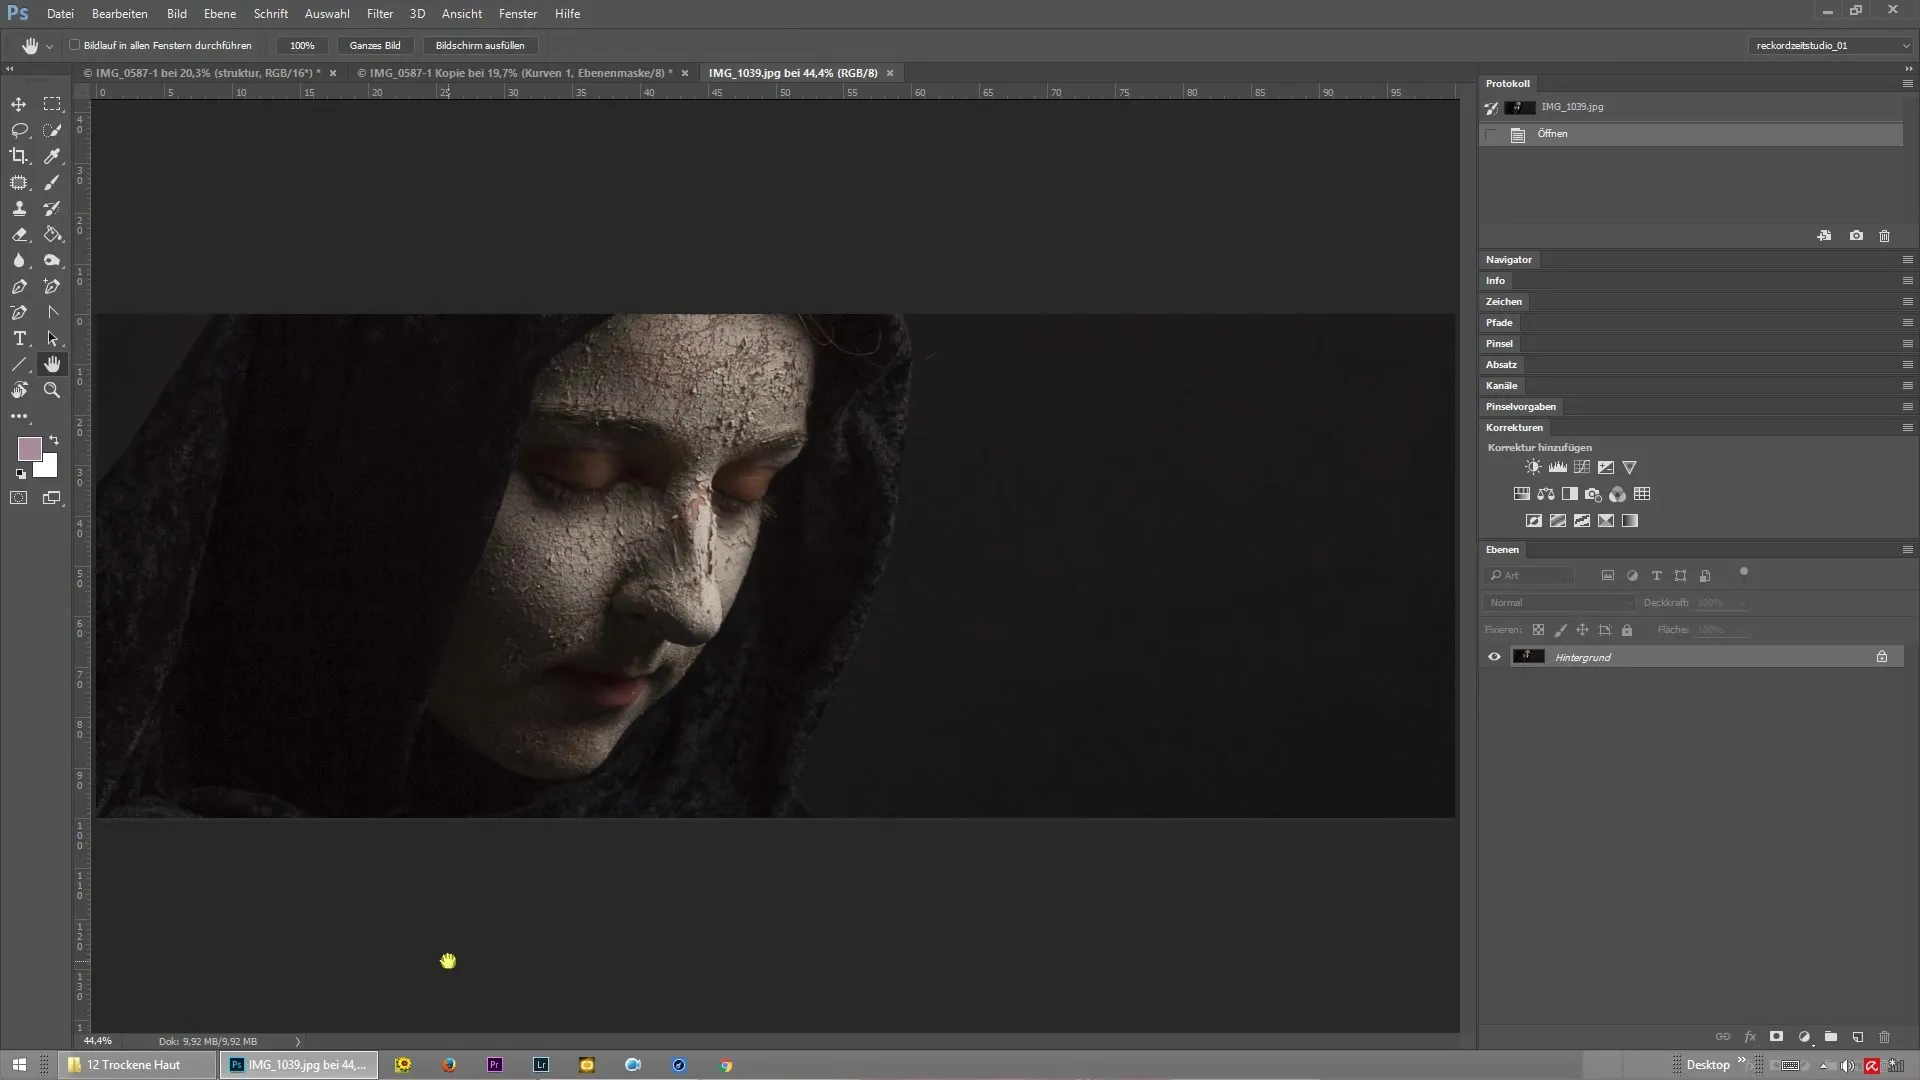Select the Type tool
Image resolution: width=1920 pixels, height=1080 pixels.
coord(19,338)
